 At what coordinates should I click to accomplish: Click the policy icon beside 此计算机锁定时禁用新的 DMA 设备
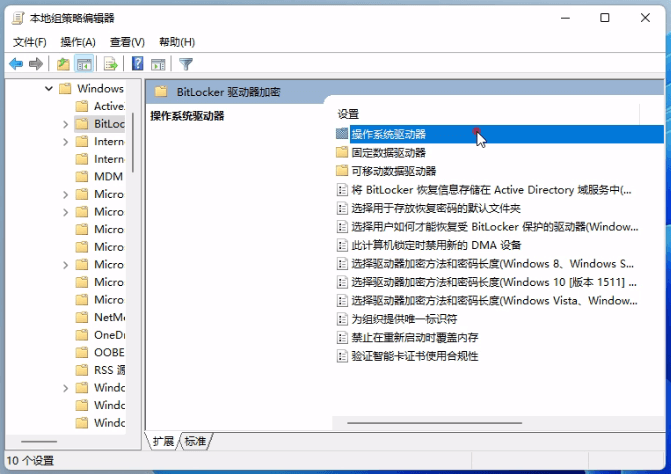[342, 245]
